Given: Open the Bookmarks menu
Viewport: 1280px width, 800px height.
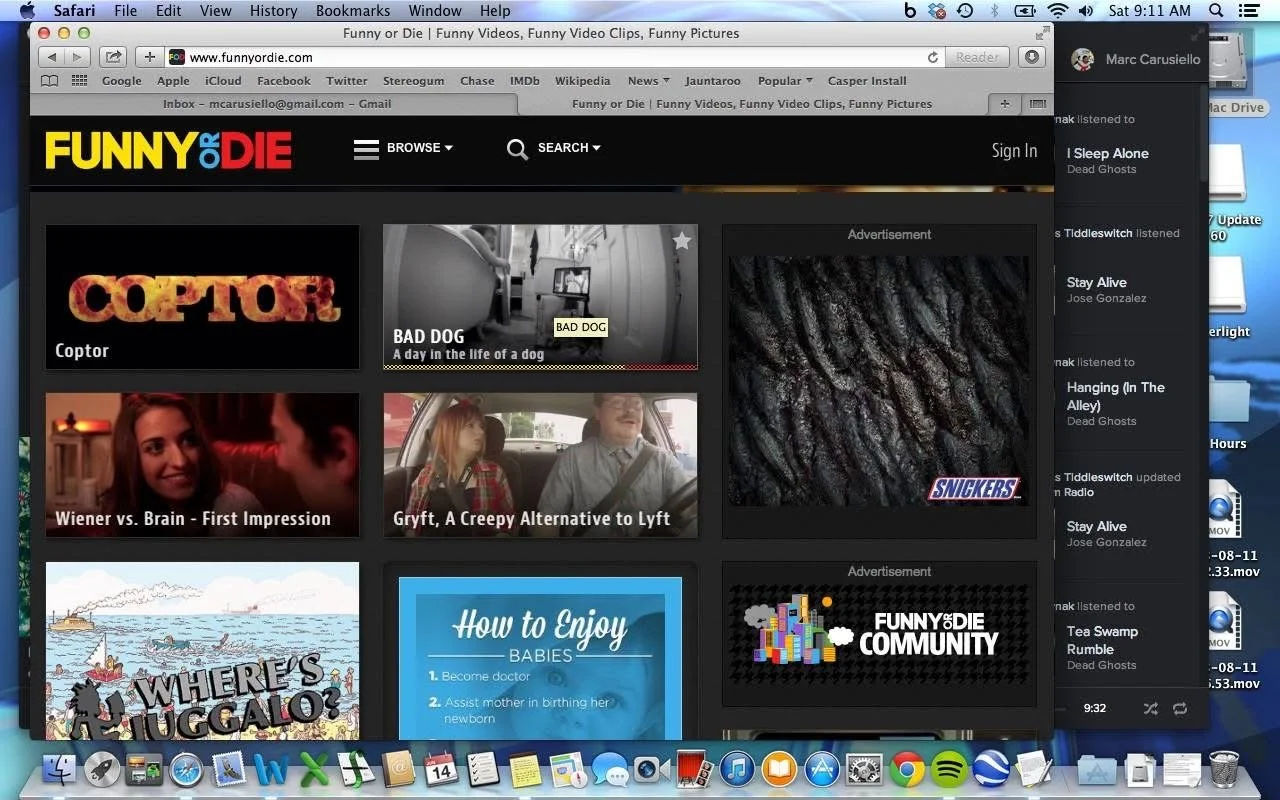Looking at the screenshot, I should [x=353, y=10].
